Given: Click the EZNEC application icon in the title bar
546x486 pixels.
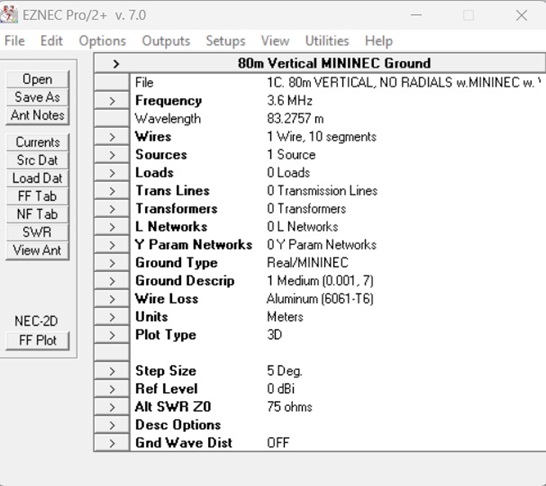Looking at the screenshot, I should point(9,15).
